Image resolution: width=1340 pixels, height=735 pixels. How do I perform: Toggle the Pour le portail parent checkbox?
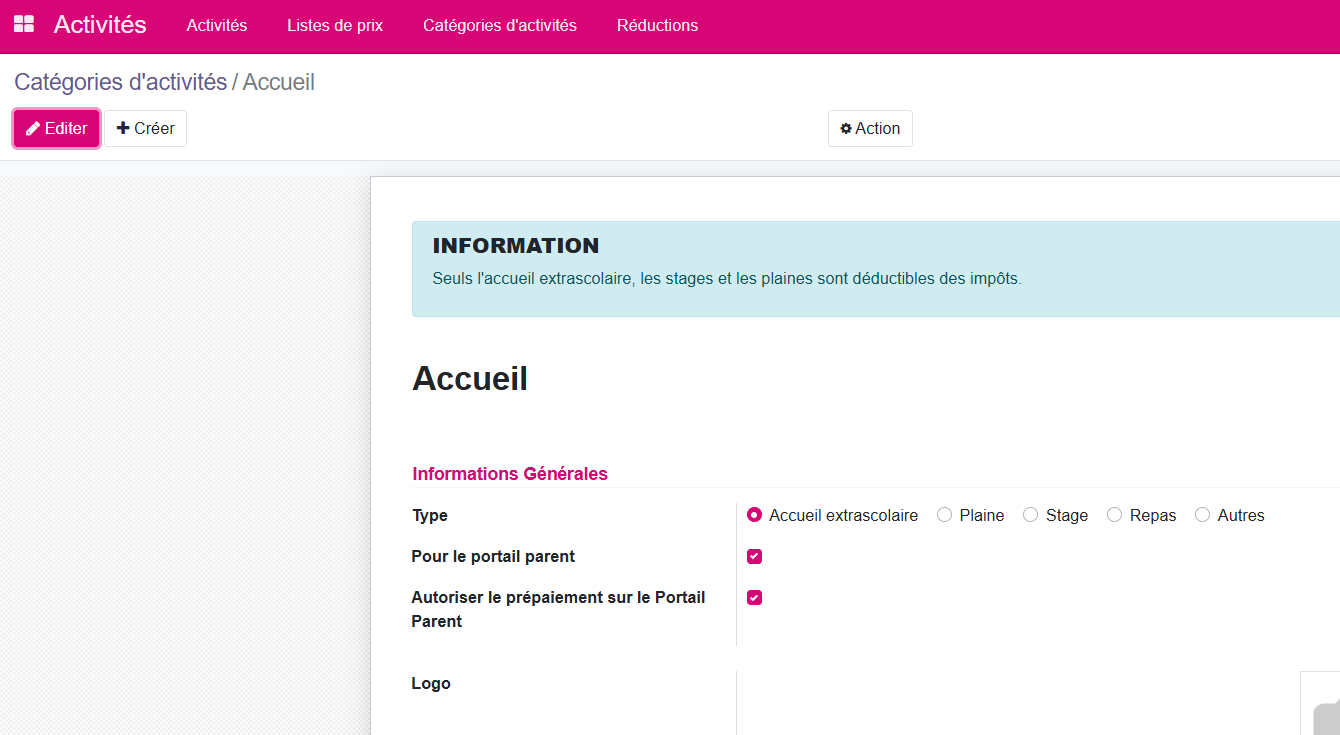(x=755, y=557)
